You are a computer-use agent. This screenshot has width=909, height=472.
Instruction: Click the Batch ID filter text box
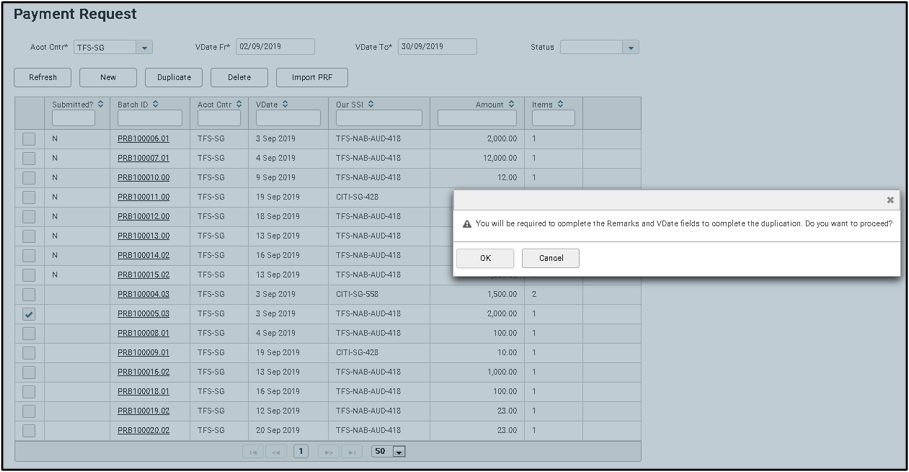coord(150,118)
